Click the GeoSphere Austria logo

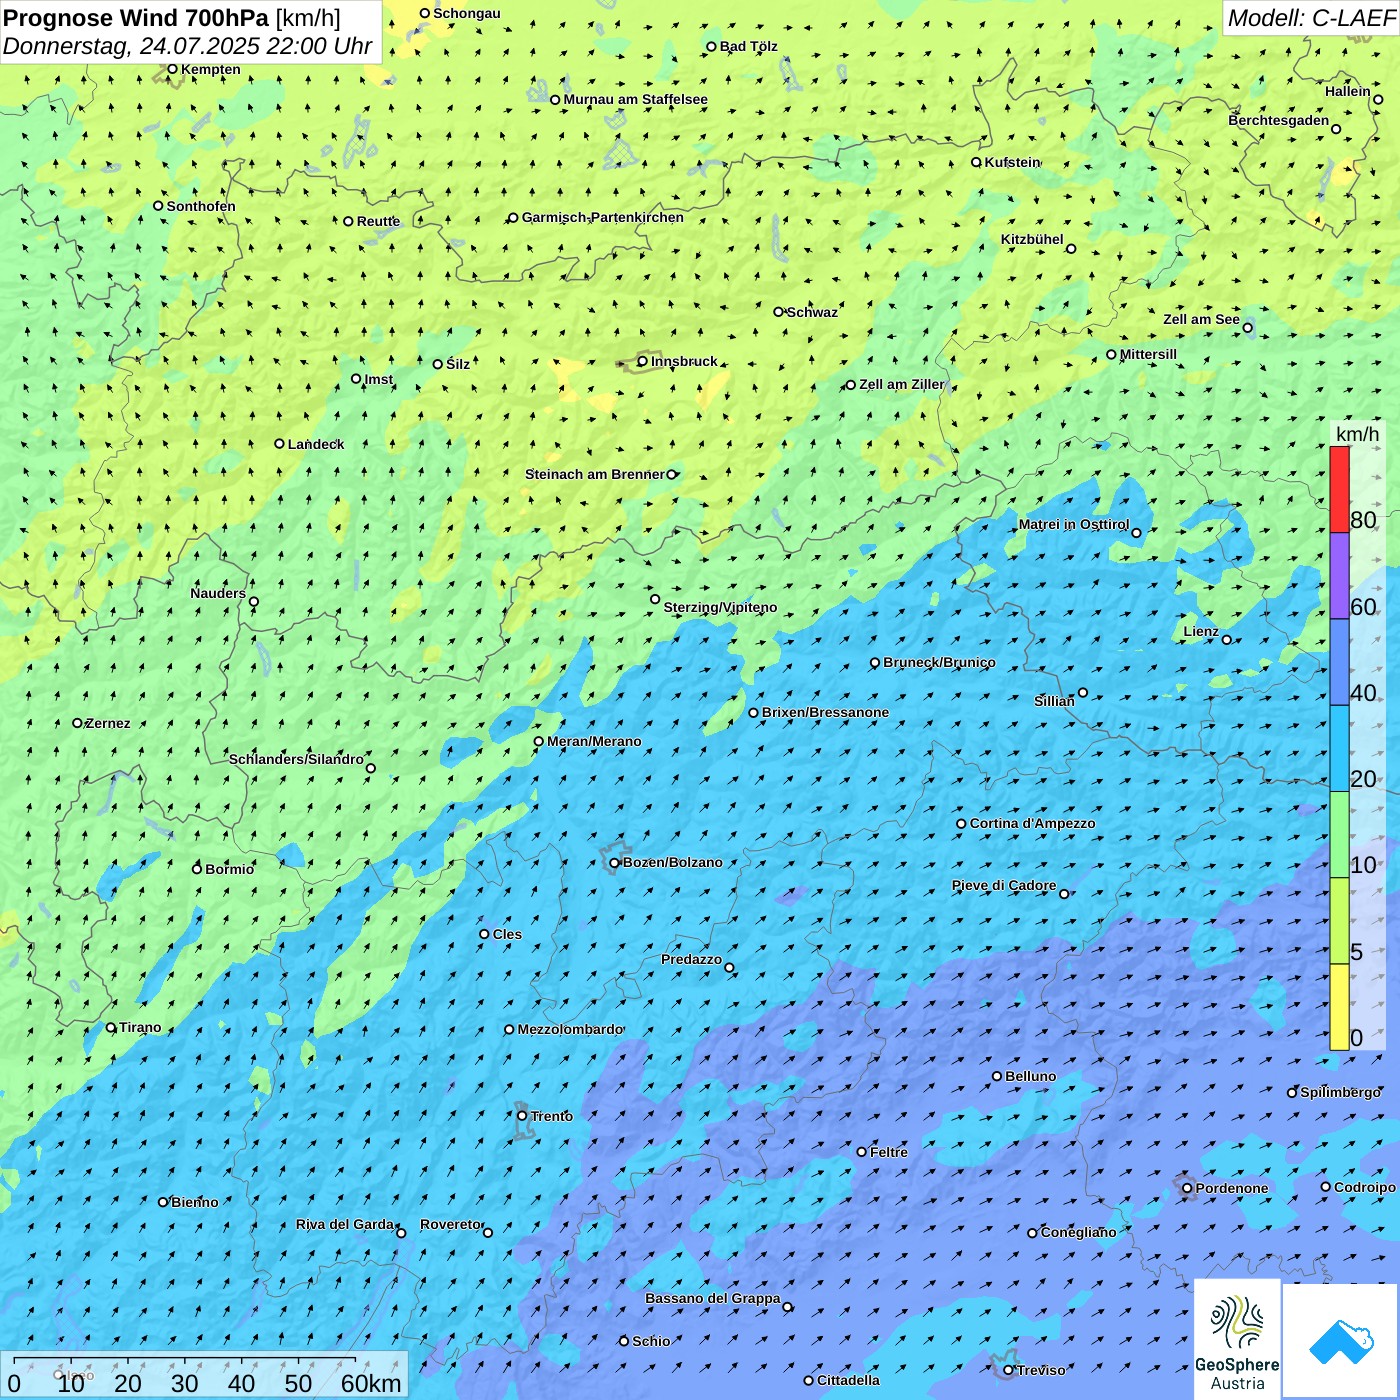tap(1237, 1340)
